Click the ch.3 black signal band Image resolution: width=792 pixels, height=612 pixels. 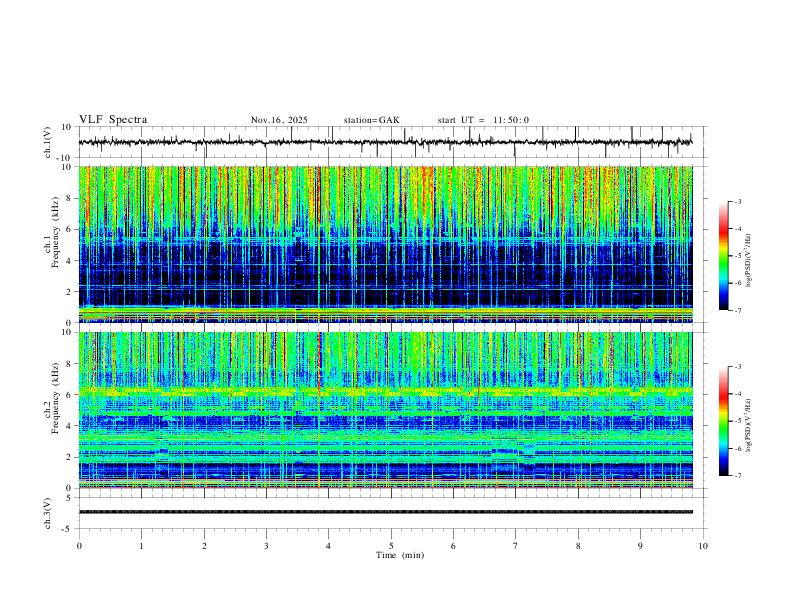[x=385, y=512]
